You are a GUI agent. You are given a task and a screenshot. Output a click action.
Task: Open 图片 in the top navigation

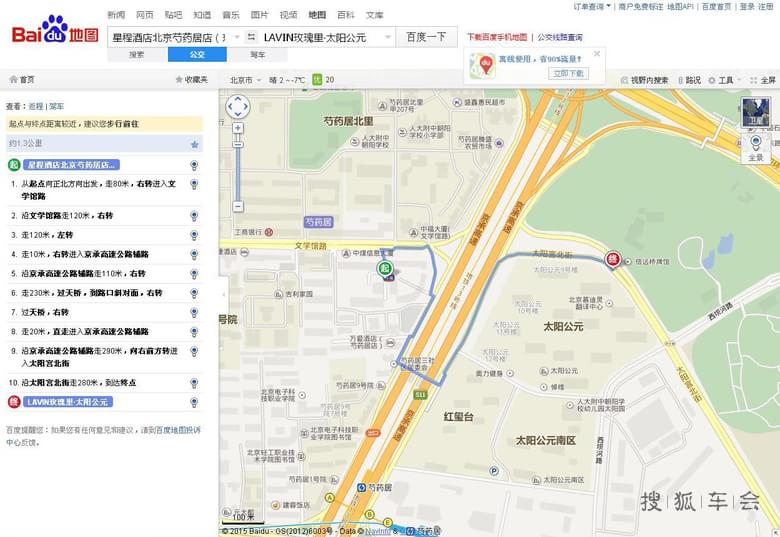click(259, 15)
